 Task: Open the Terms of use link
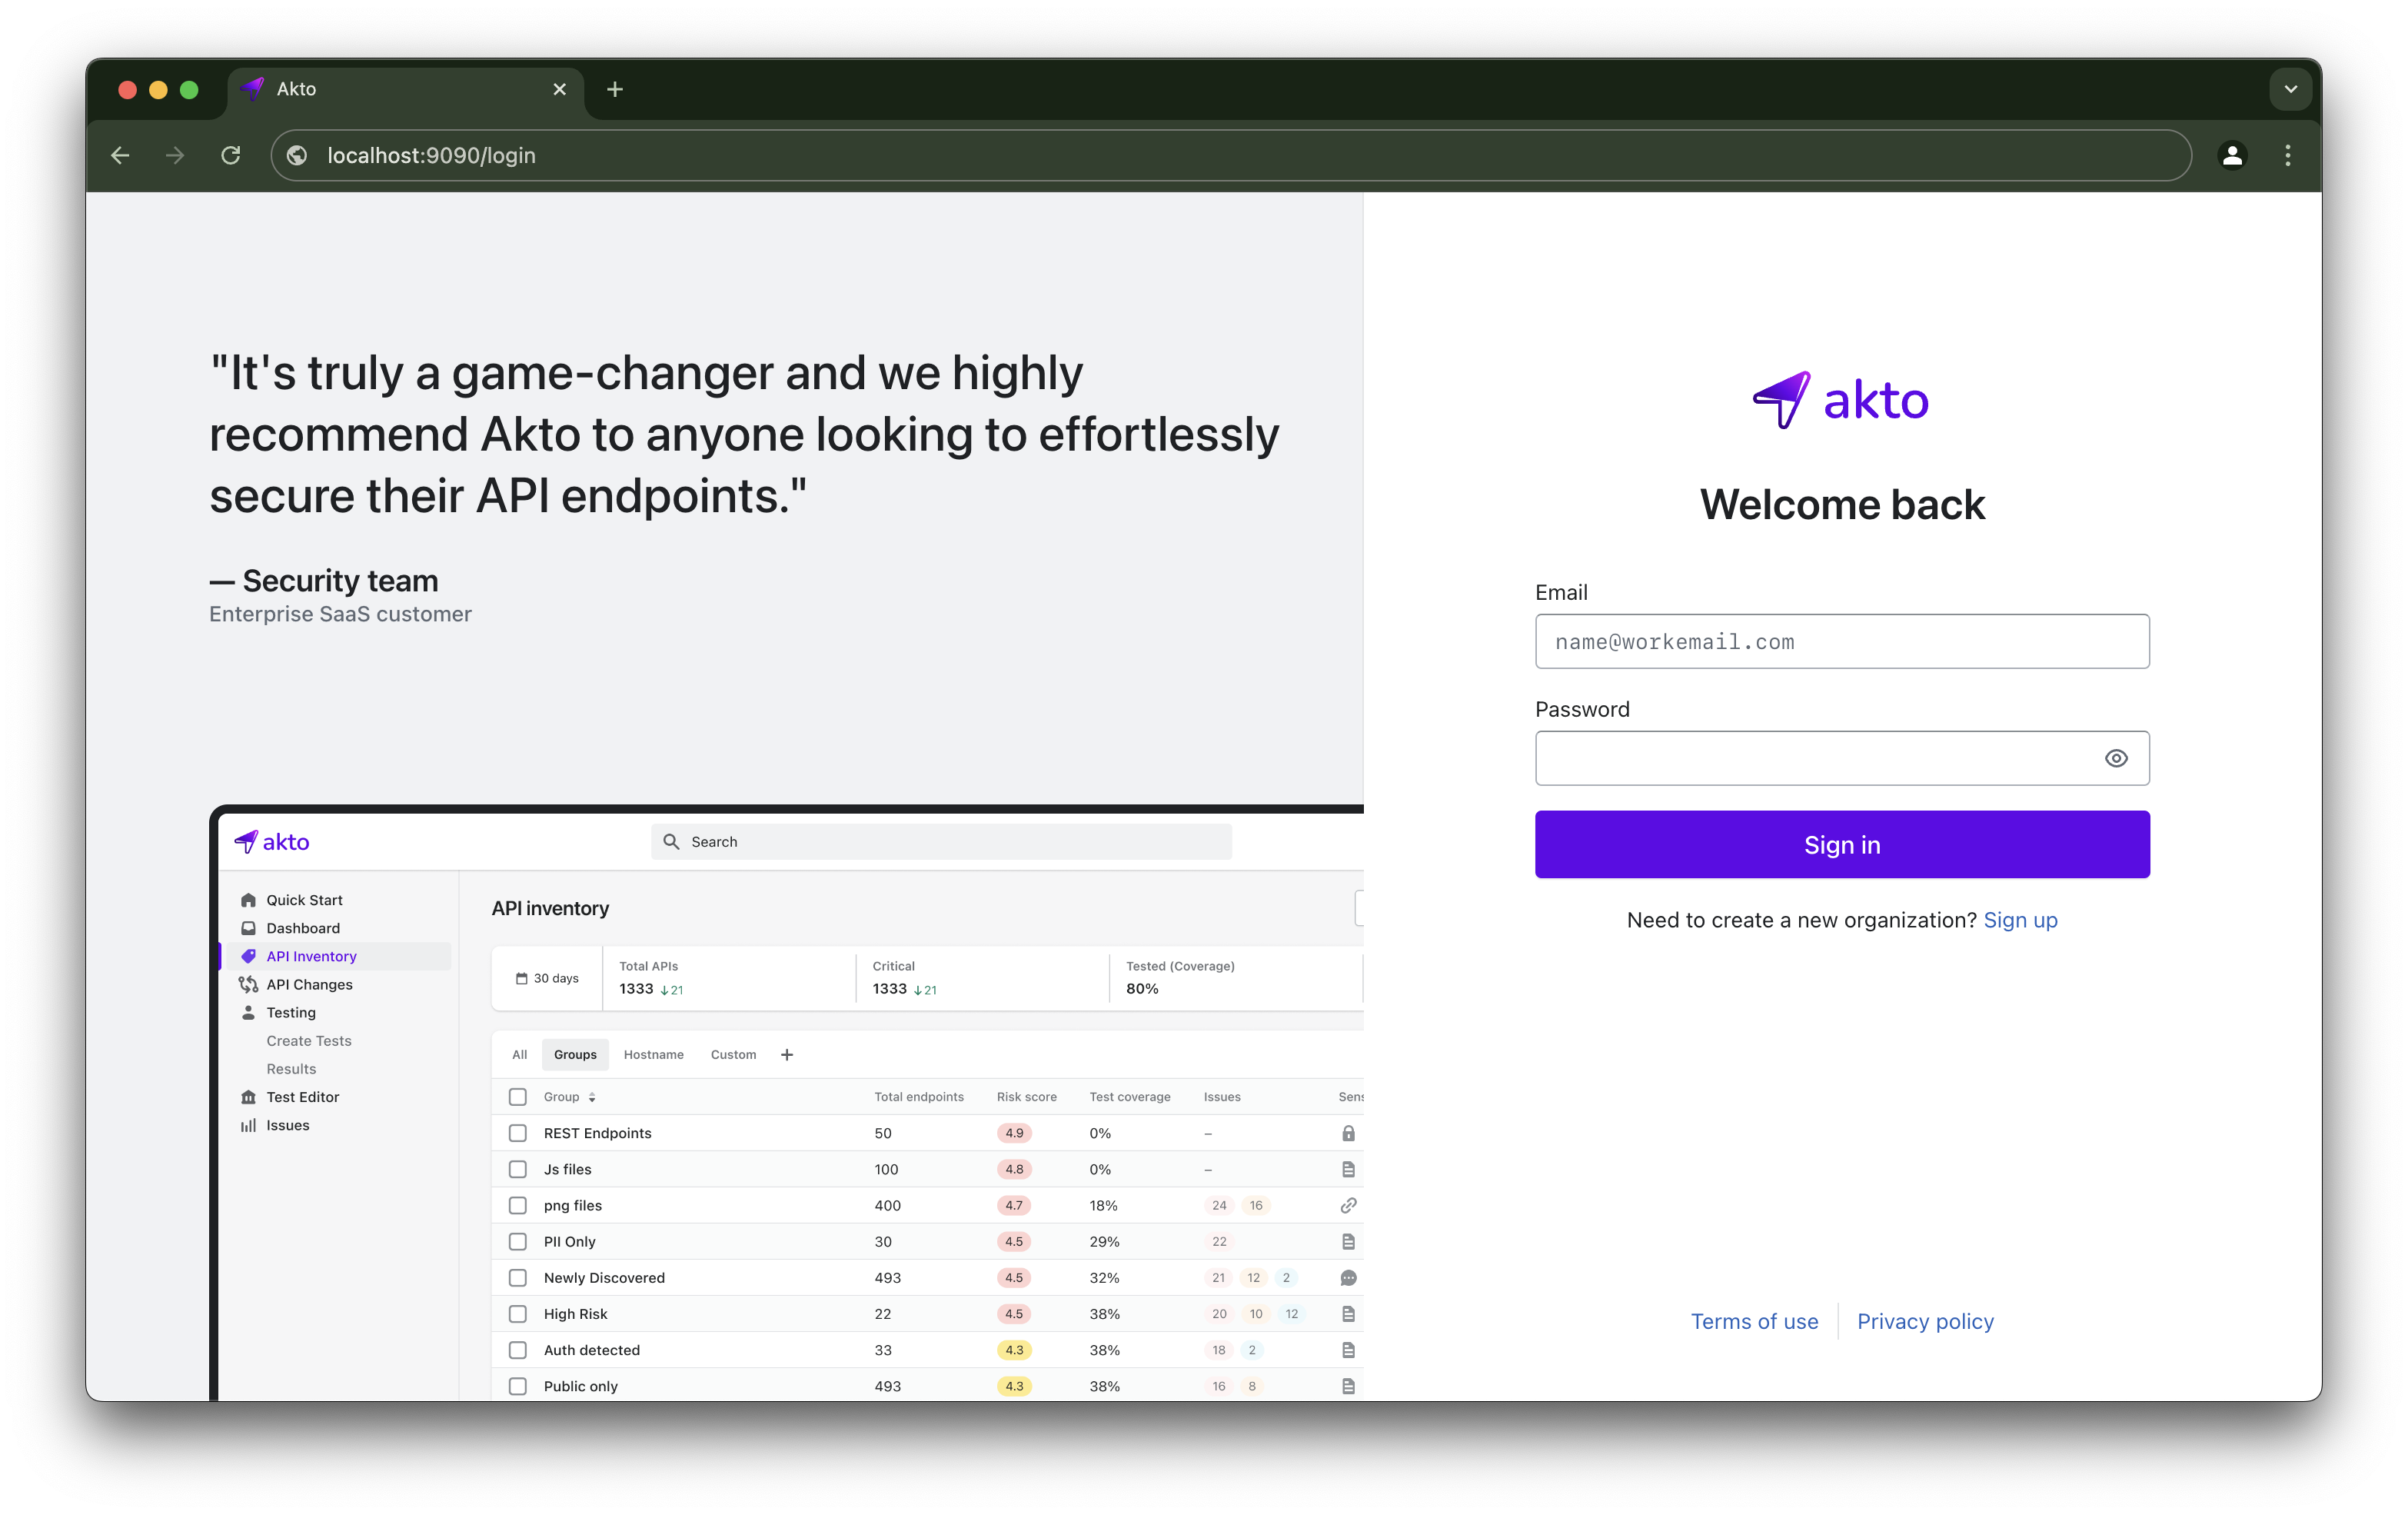[1754, 1321]
